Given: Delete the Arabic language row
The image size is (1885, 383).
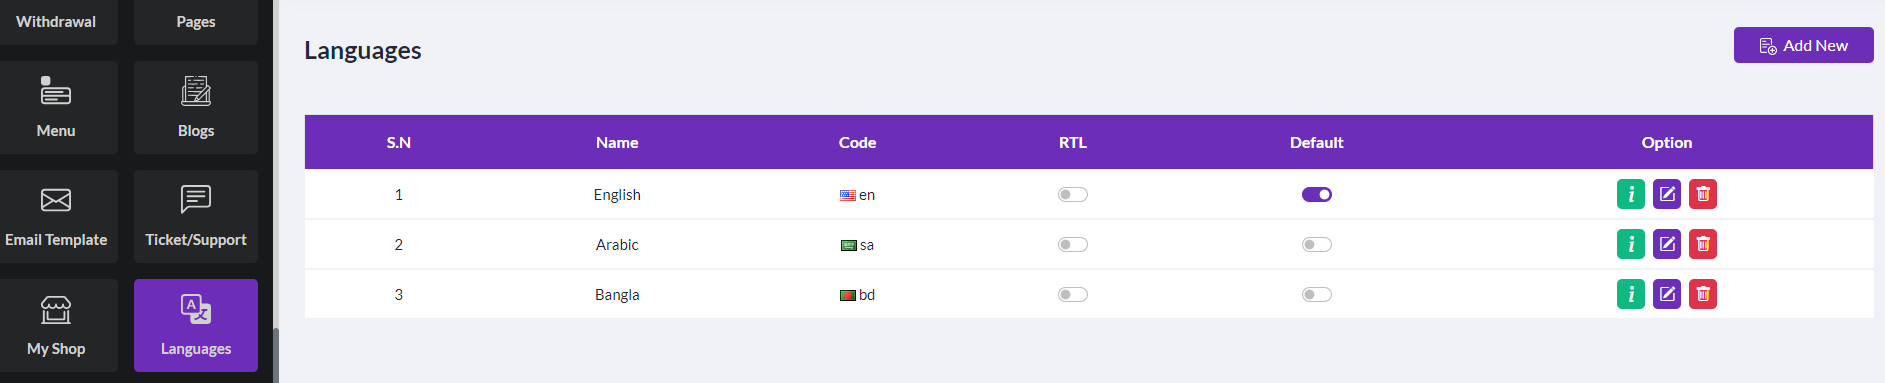Looking at the screenshot, I should click(1703, 244).
